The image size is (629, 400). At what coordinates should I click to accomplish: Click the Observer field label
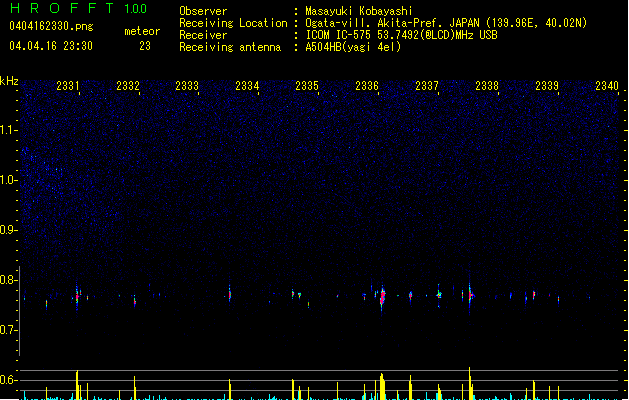[x=203, y=11]
